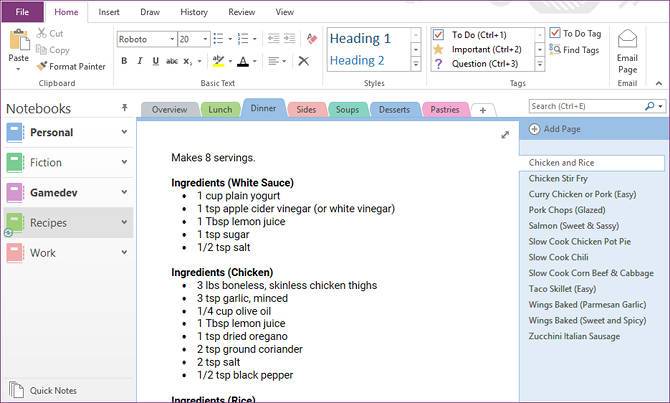Open font color dropdown arrow

(x=255, y=61)
